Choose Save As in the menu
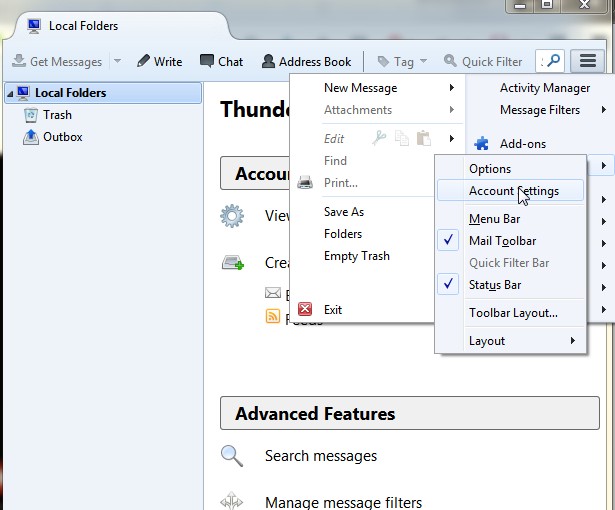The width and height of the screenshot is (615, 510). (344, 212)
